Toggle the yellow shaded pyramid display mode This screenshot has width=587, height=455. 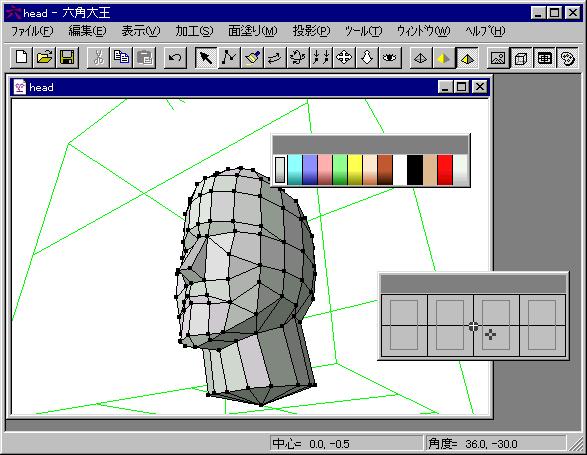coord(444,58)
